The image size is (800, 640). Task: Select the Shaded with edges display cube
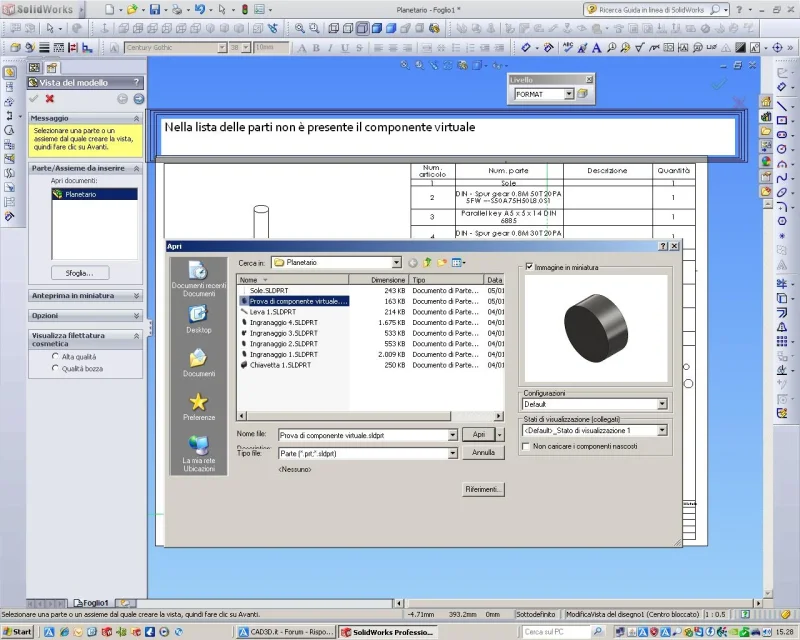click(x=377, y=29)
